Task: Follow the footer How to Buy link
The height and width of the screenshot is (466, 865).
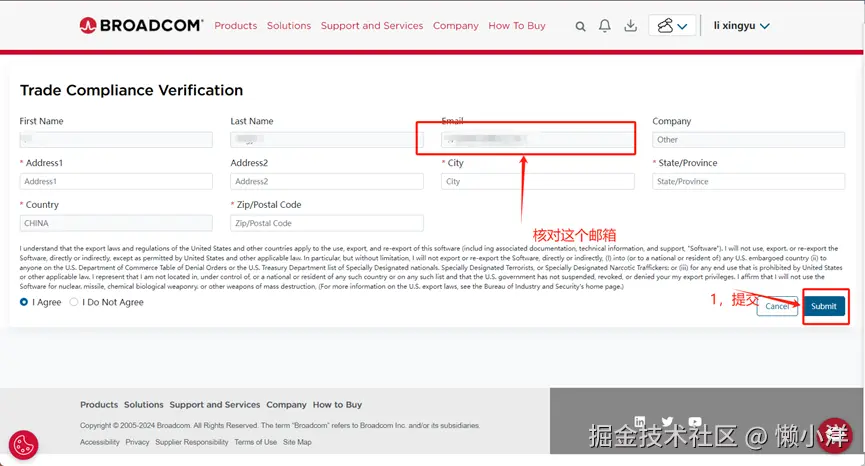Action: pyautogui.click(x=337, y=405)
